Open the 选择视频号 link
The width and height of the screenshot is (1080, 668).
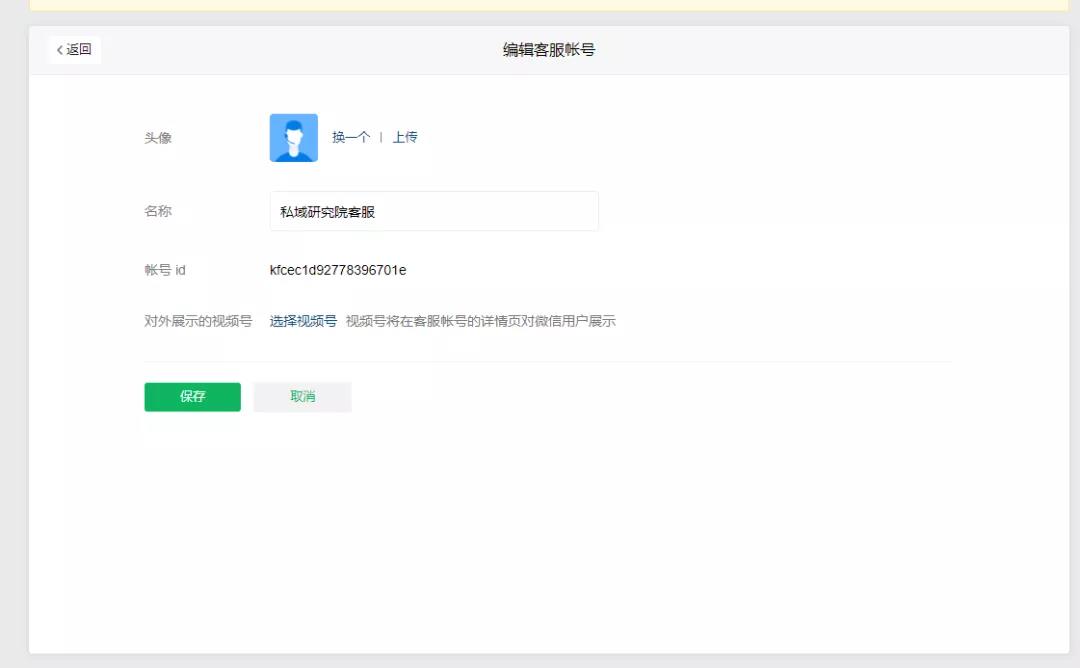point(303,322)
